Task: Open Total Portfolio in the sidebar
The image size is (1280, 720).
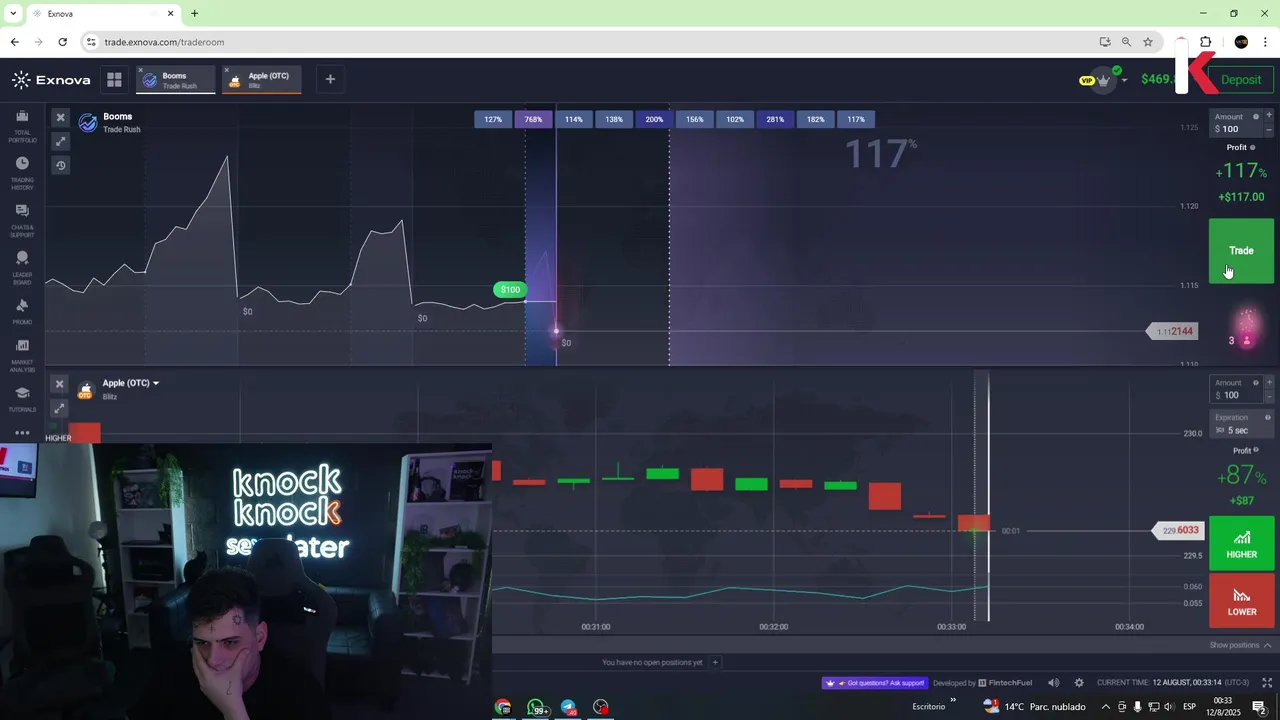Action: click(x=22, y=126)
